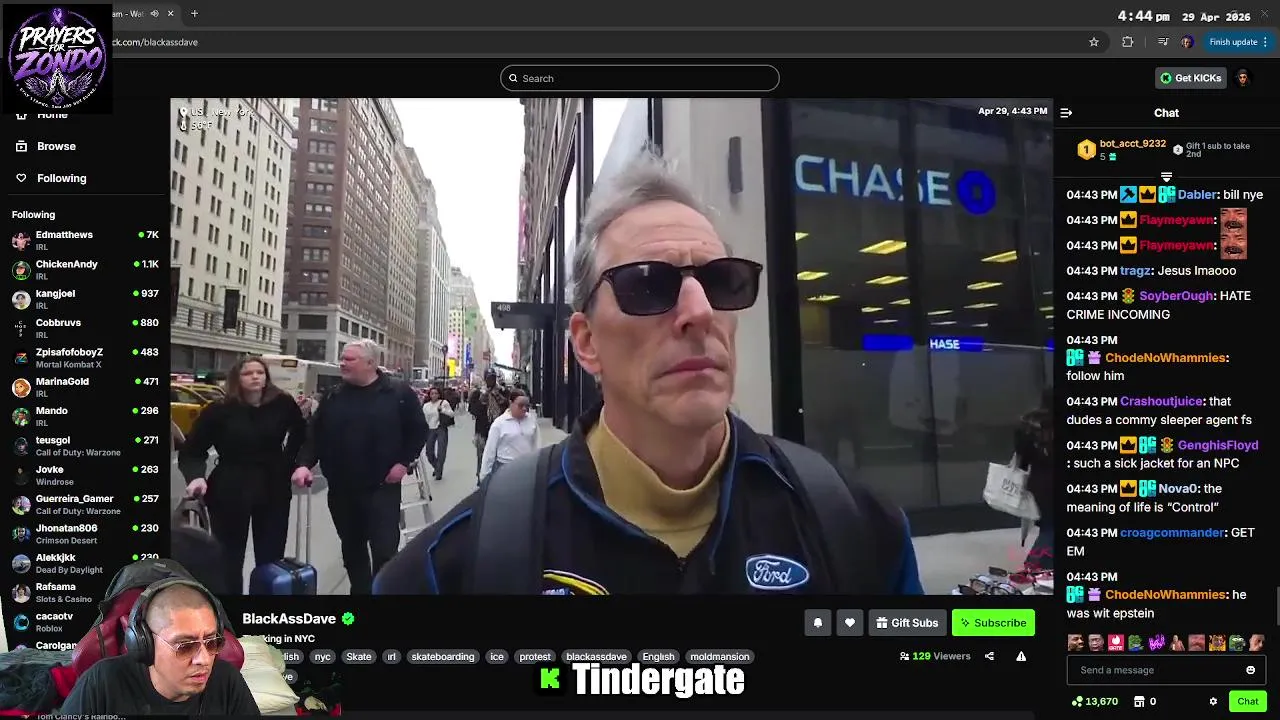1280x720 pixels.
Task: Click the moldmansion stream tag
Action: pos(719,657)
